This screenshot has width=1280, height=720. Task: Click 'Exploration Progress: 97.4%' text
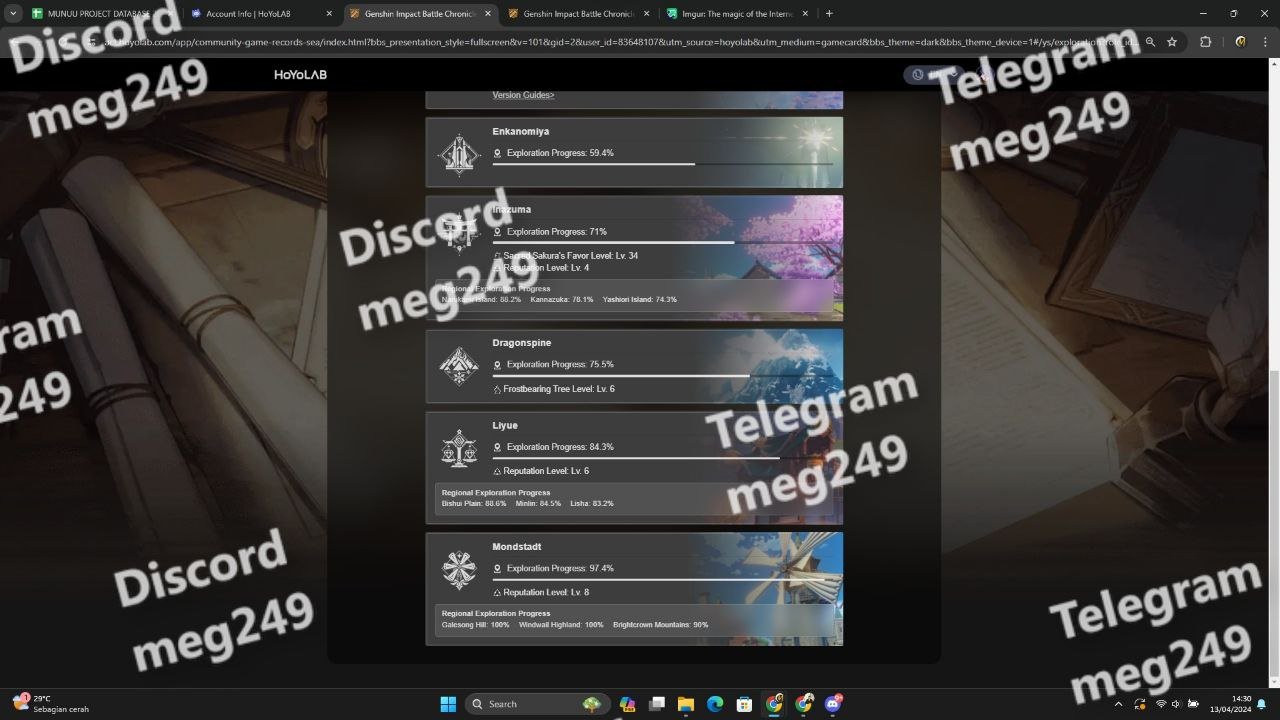[x=560, y=568]
